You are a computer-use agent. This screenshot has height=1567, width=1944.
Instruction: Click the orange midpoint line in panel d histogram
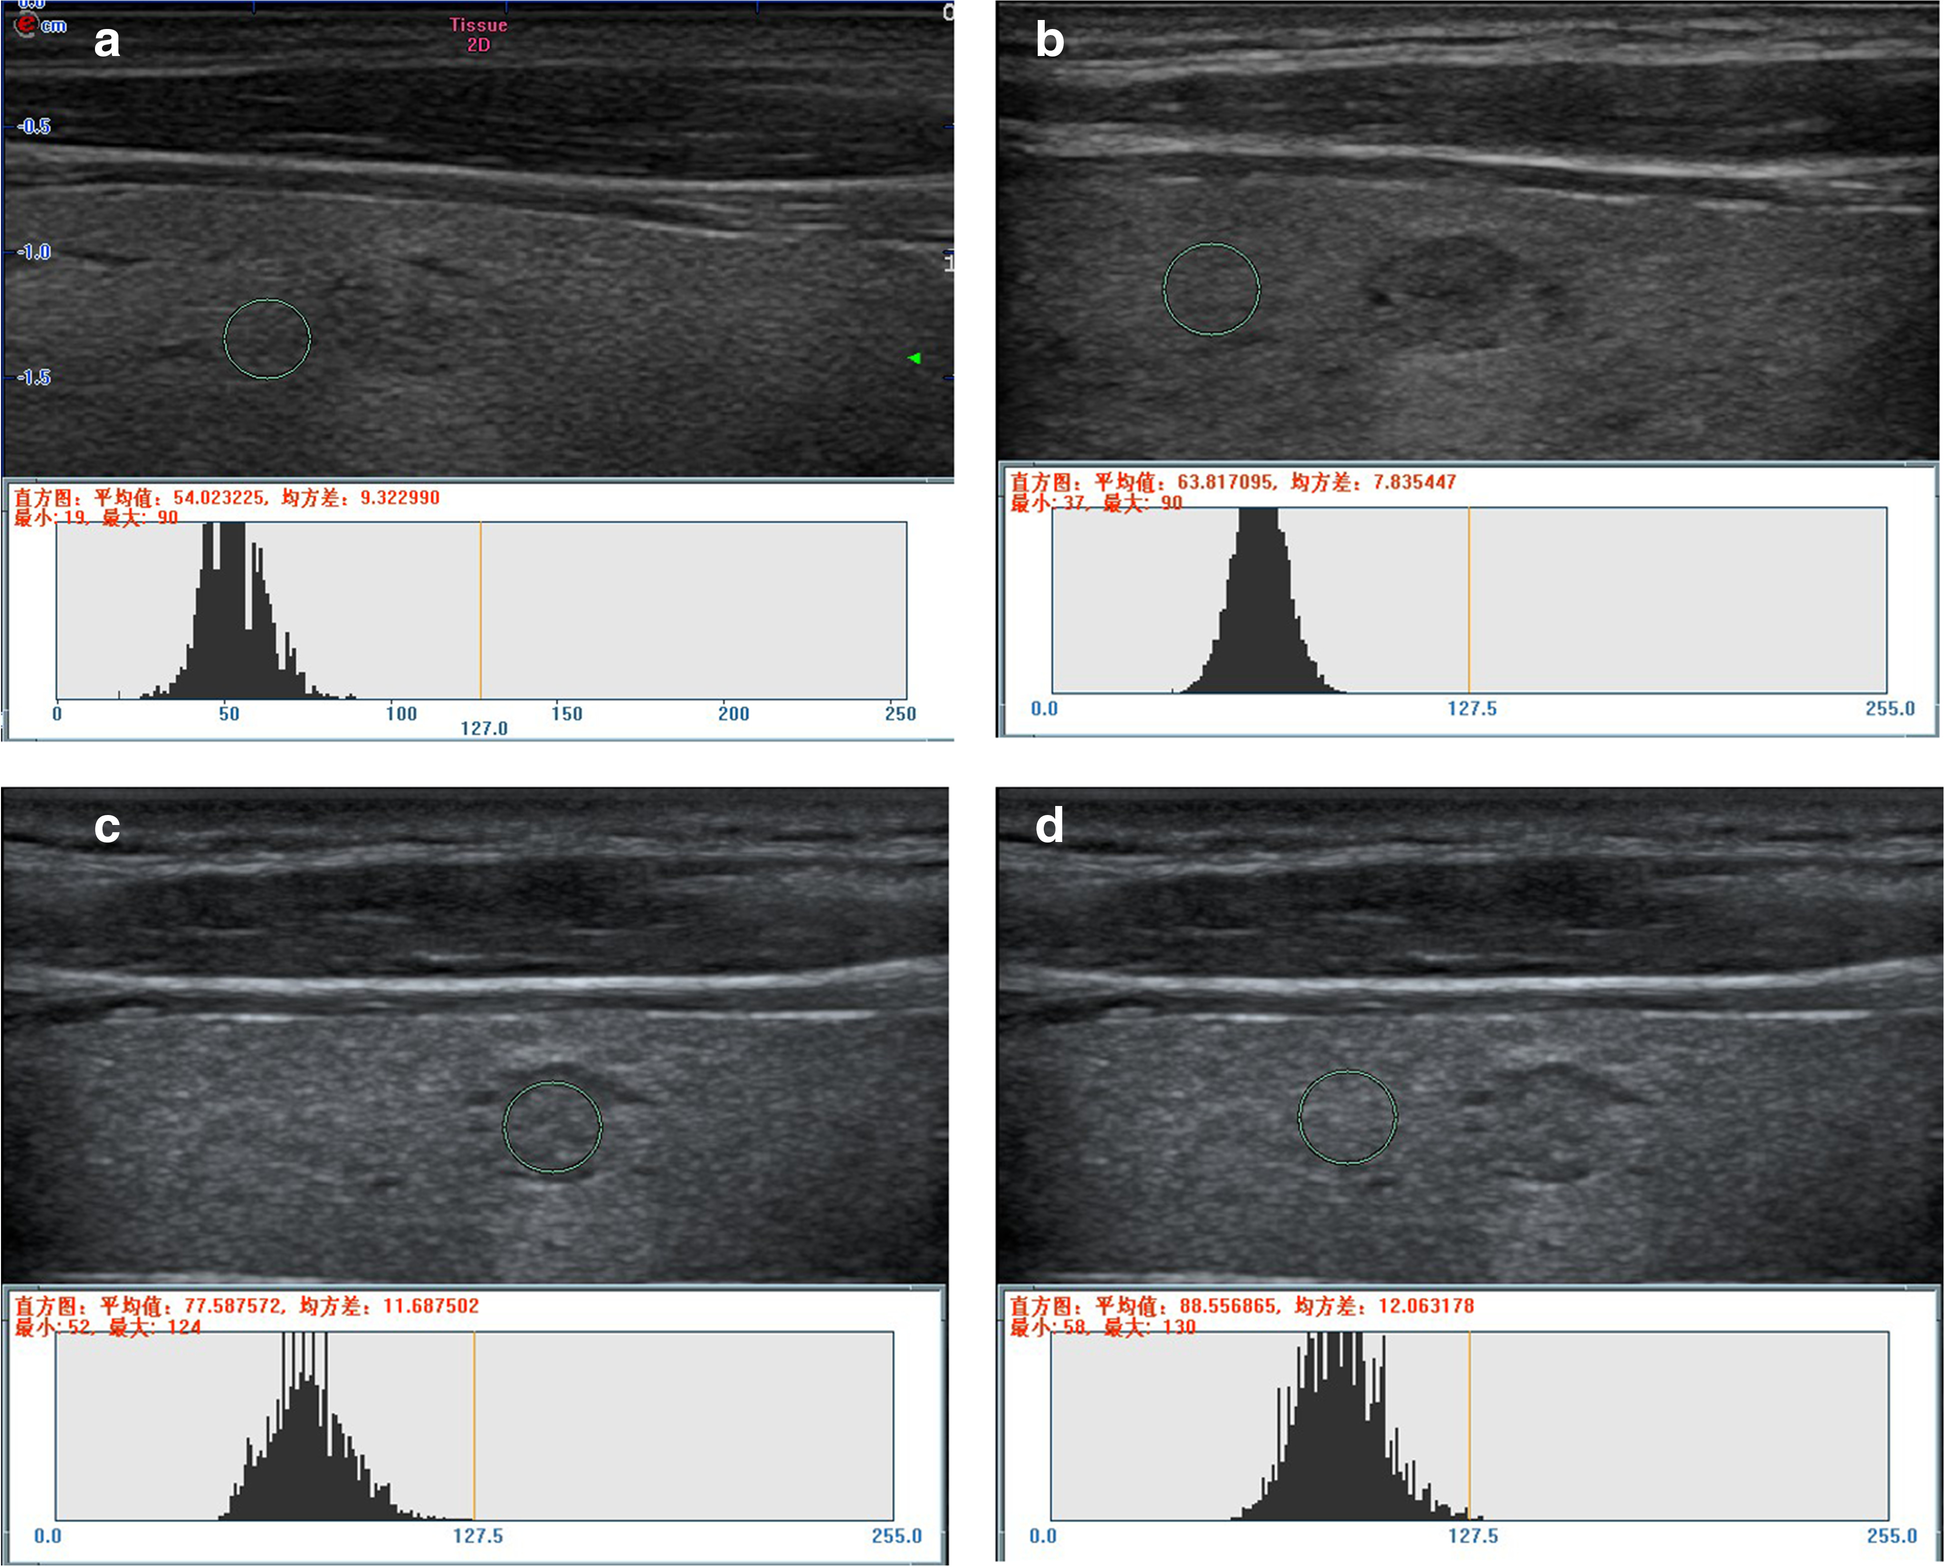tap(1469, 1425)
